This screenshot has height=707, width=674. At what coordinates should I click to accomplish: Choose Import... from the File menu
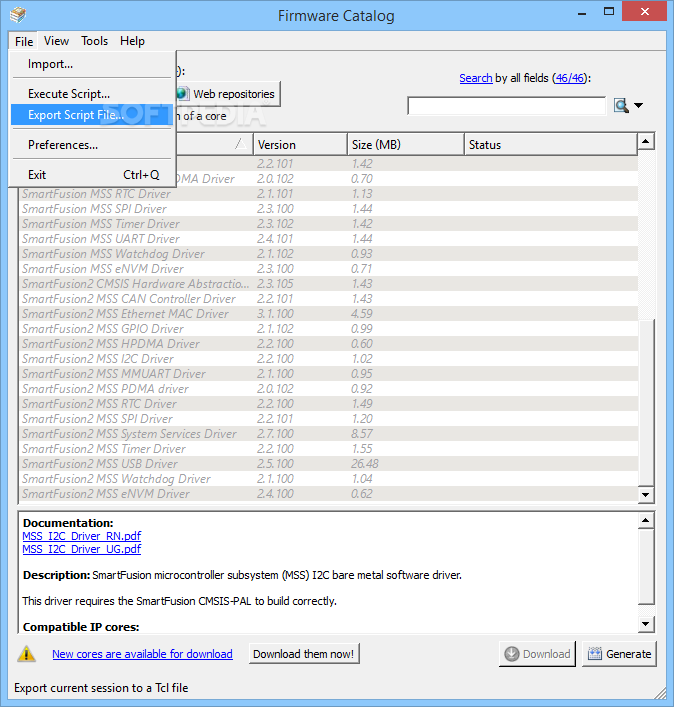click(x=92, y=64)
